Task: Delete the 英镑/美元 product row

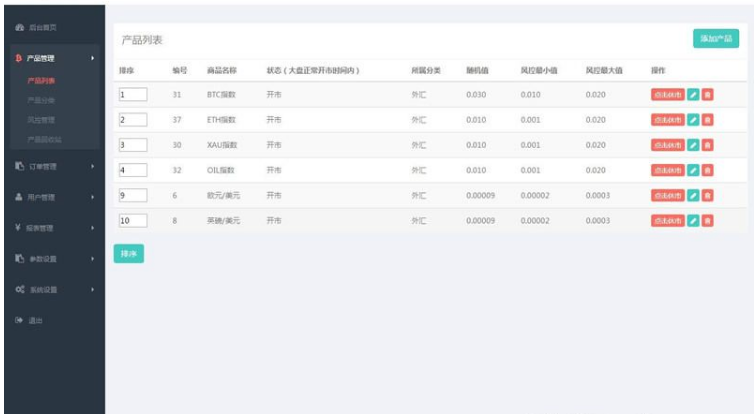Action: [707, 221]
